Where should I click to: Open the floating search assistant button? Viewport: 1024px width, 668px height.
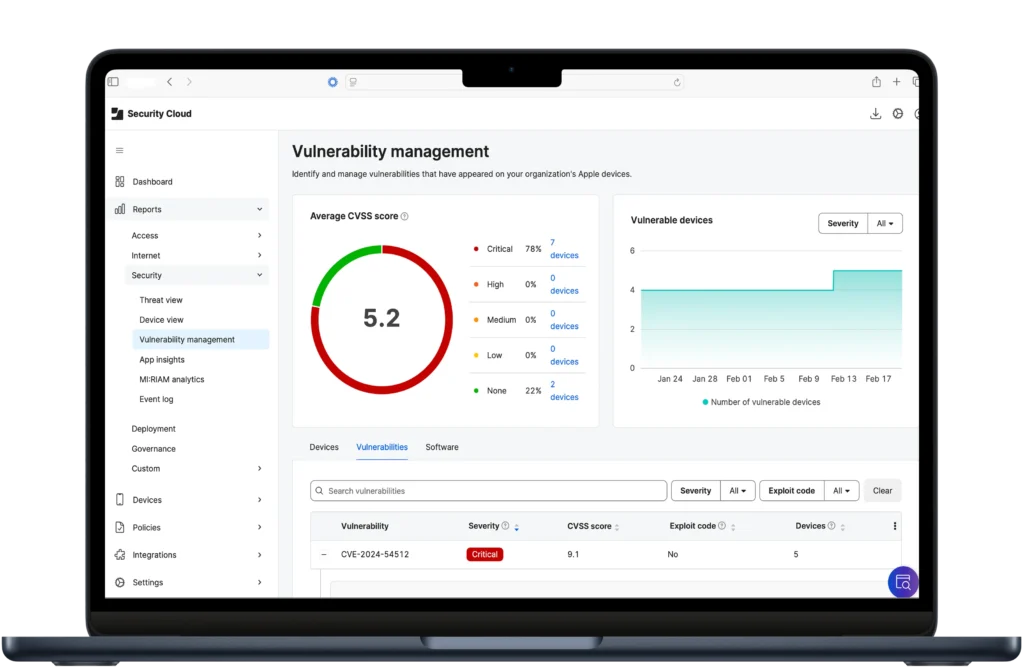[x=903, y=582]
